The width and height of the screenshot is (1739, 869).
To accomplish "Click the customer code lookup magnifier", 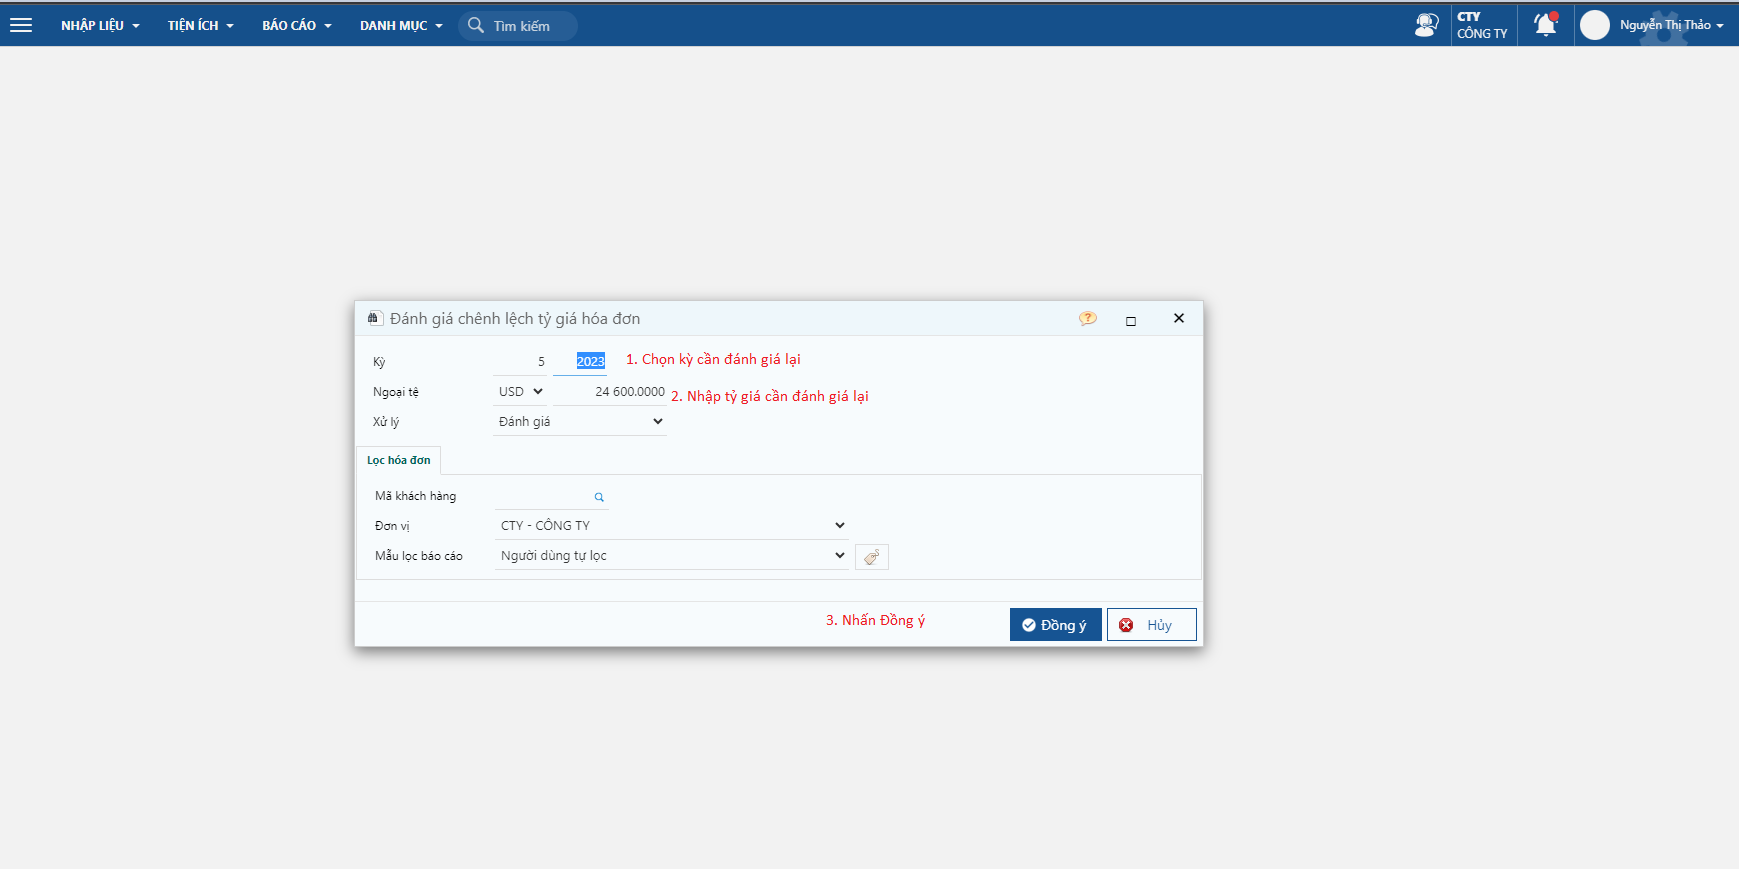I will (x=599, y=497).
